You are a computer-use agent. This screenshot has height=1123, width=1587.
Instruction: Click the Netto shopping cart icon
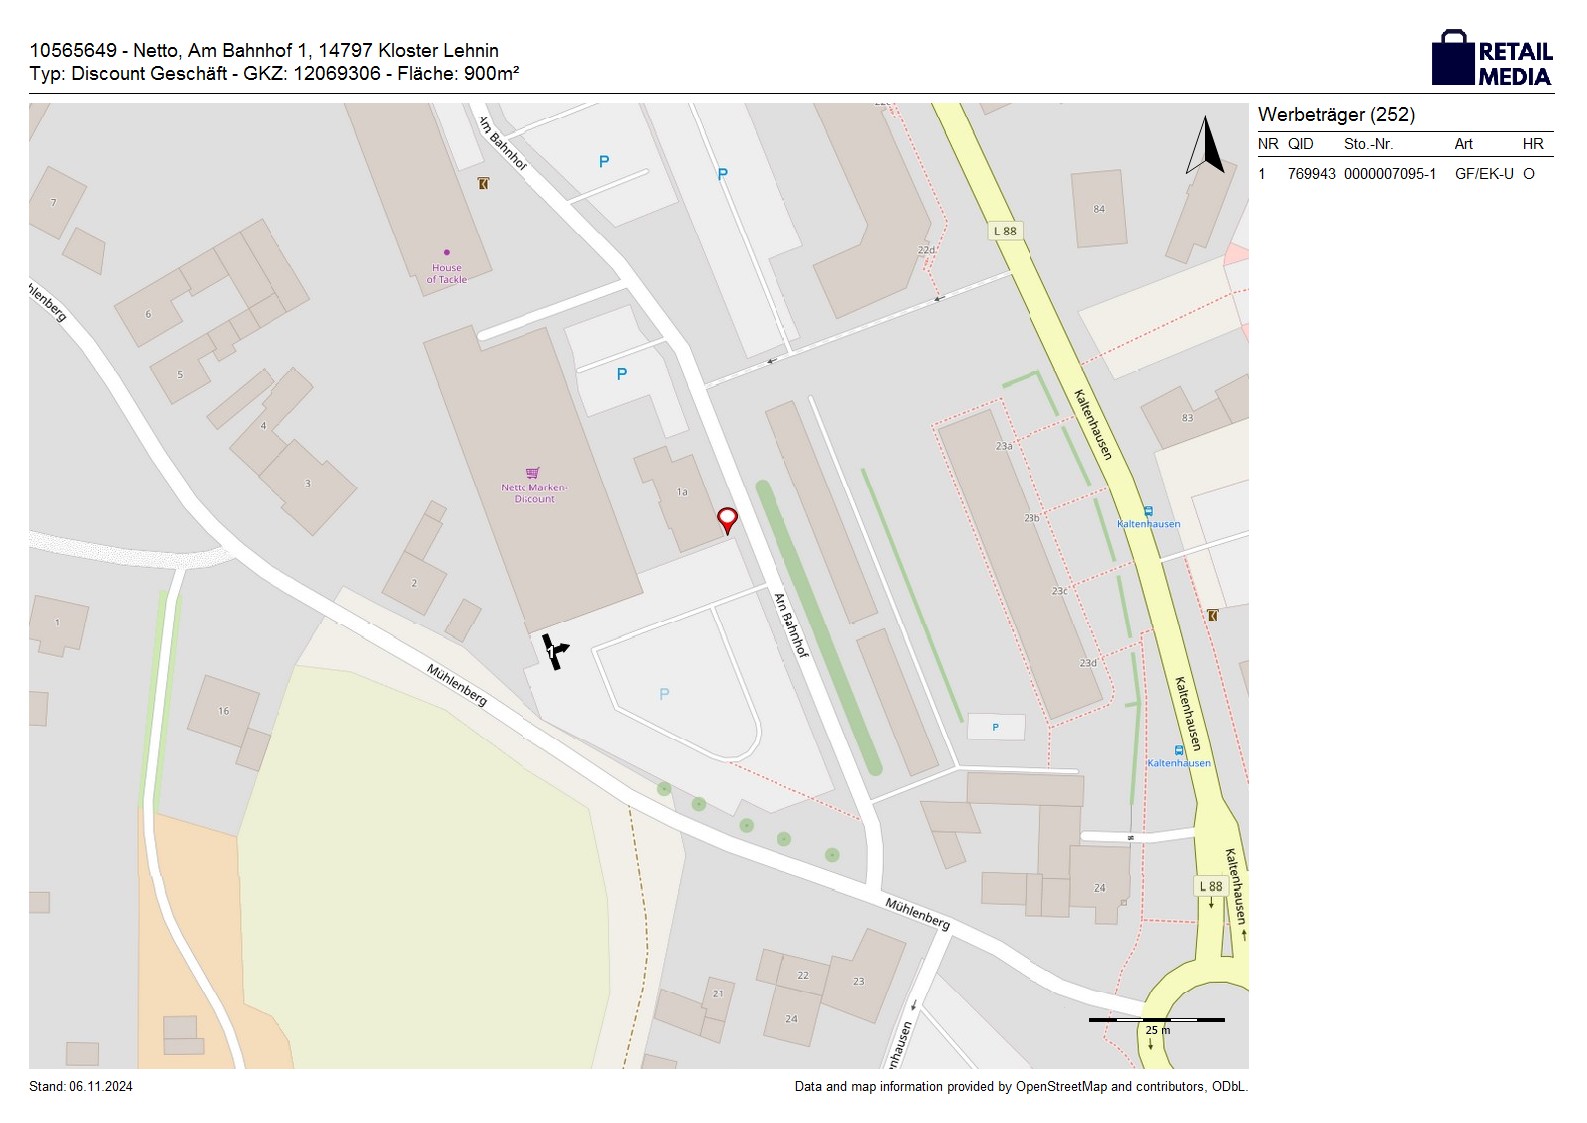533,473
